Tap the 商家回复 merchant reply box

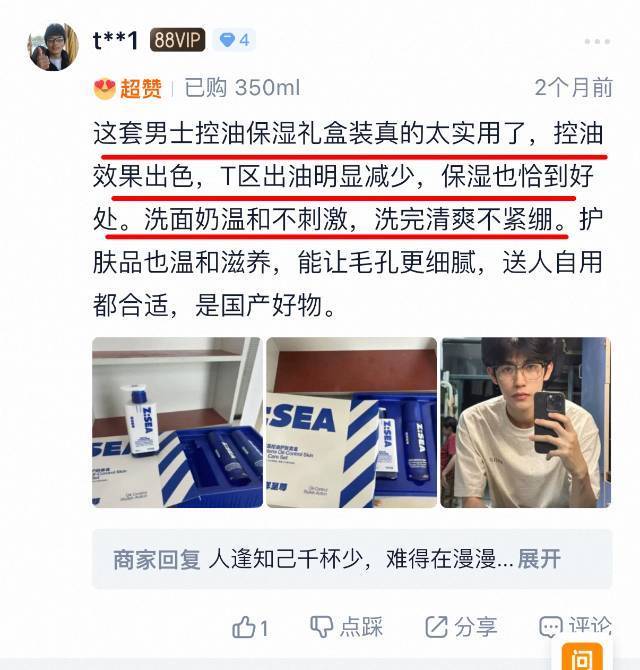[352, 559]
